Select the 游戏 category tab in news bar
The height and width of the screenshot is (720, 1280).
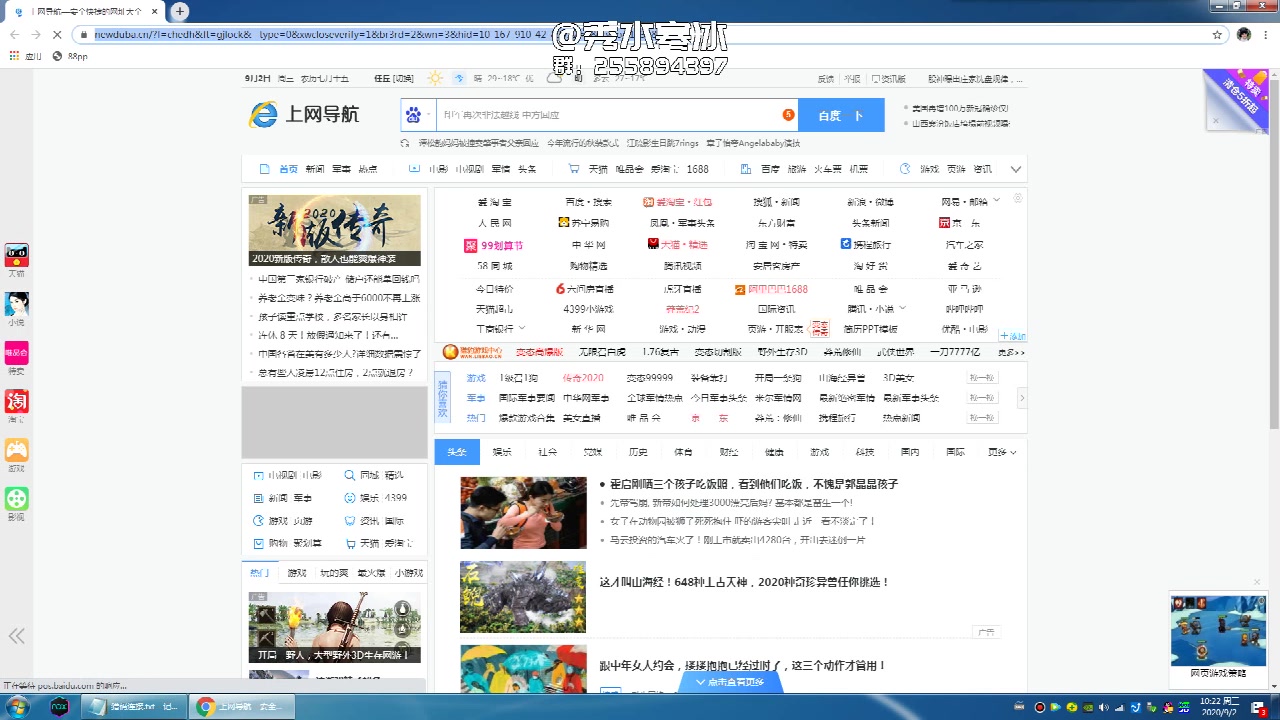(x=820, y=451)
